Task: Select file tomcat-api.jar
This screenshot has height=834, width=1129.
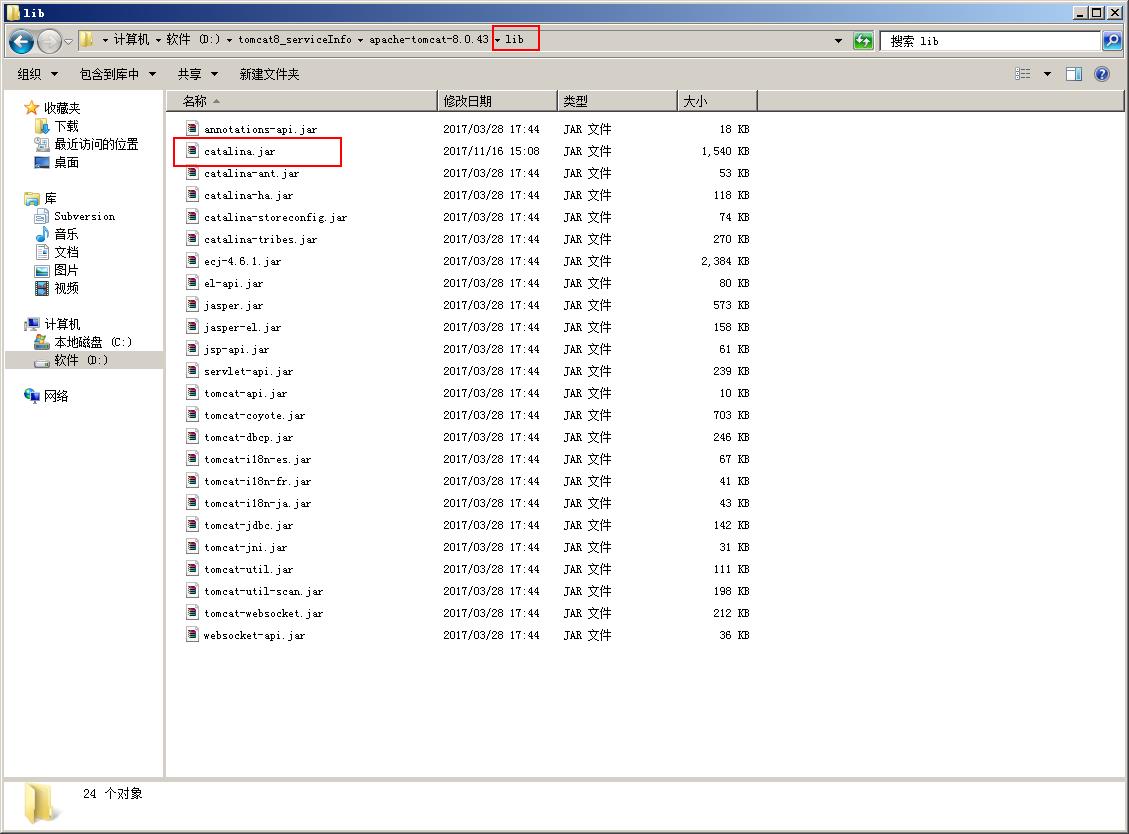Action: (246, 393)
